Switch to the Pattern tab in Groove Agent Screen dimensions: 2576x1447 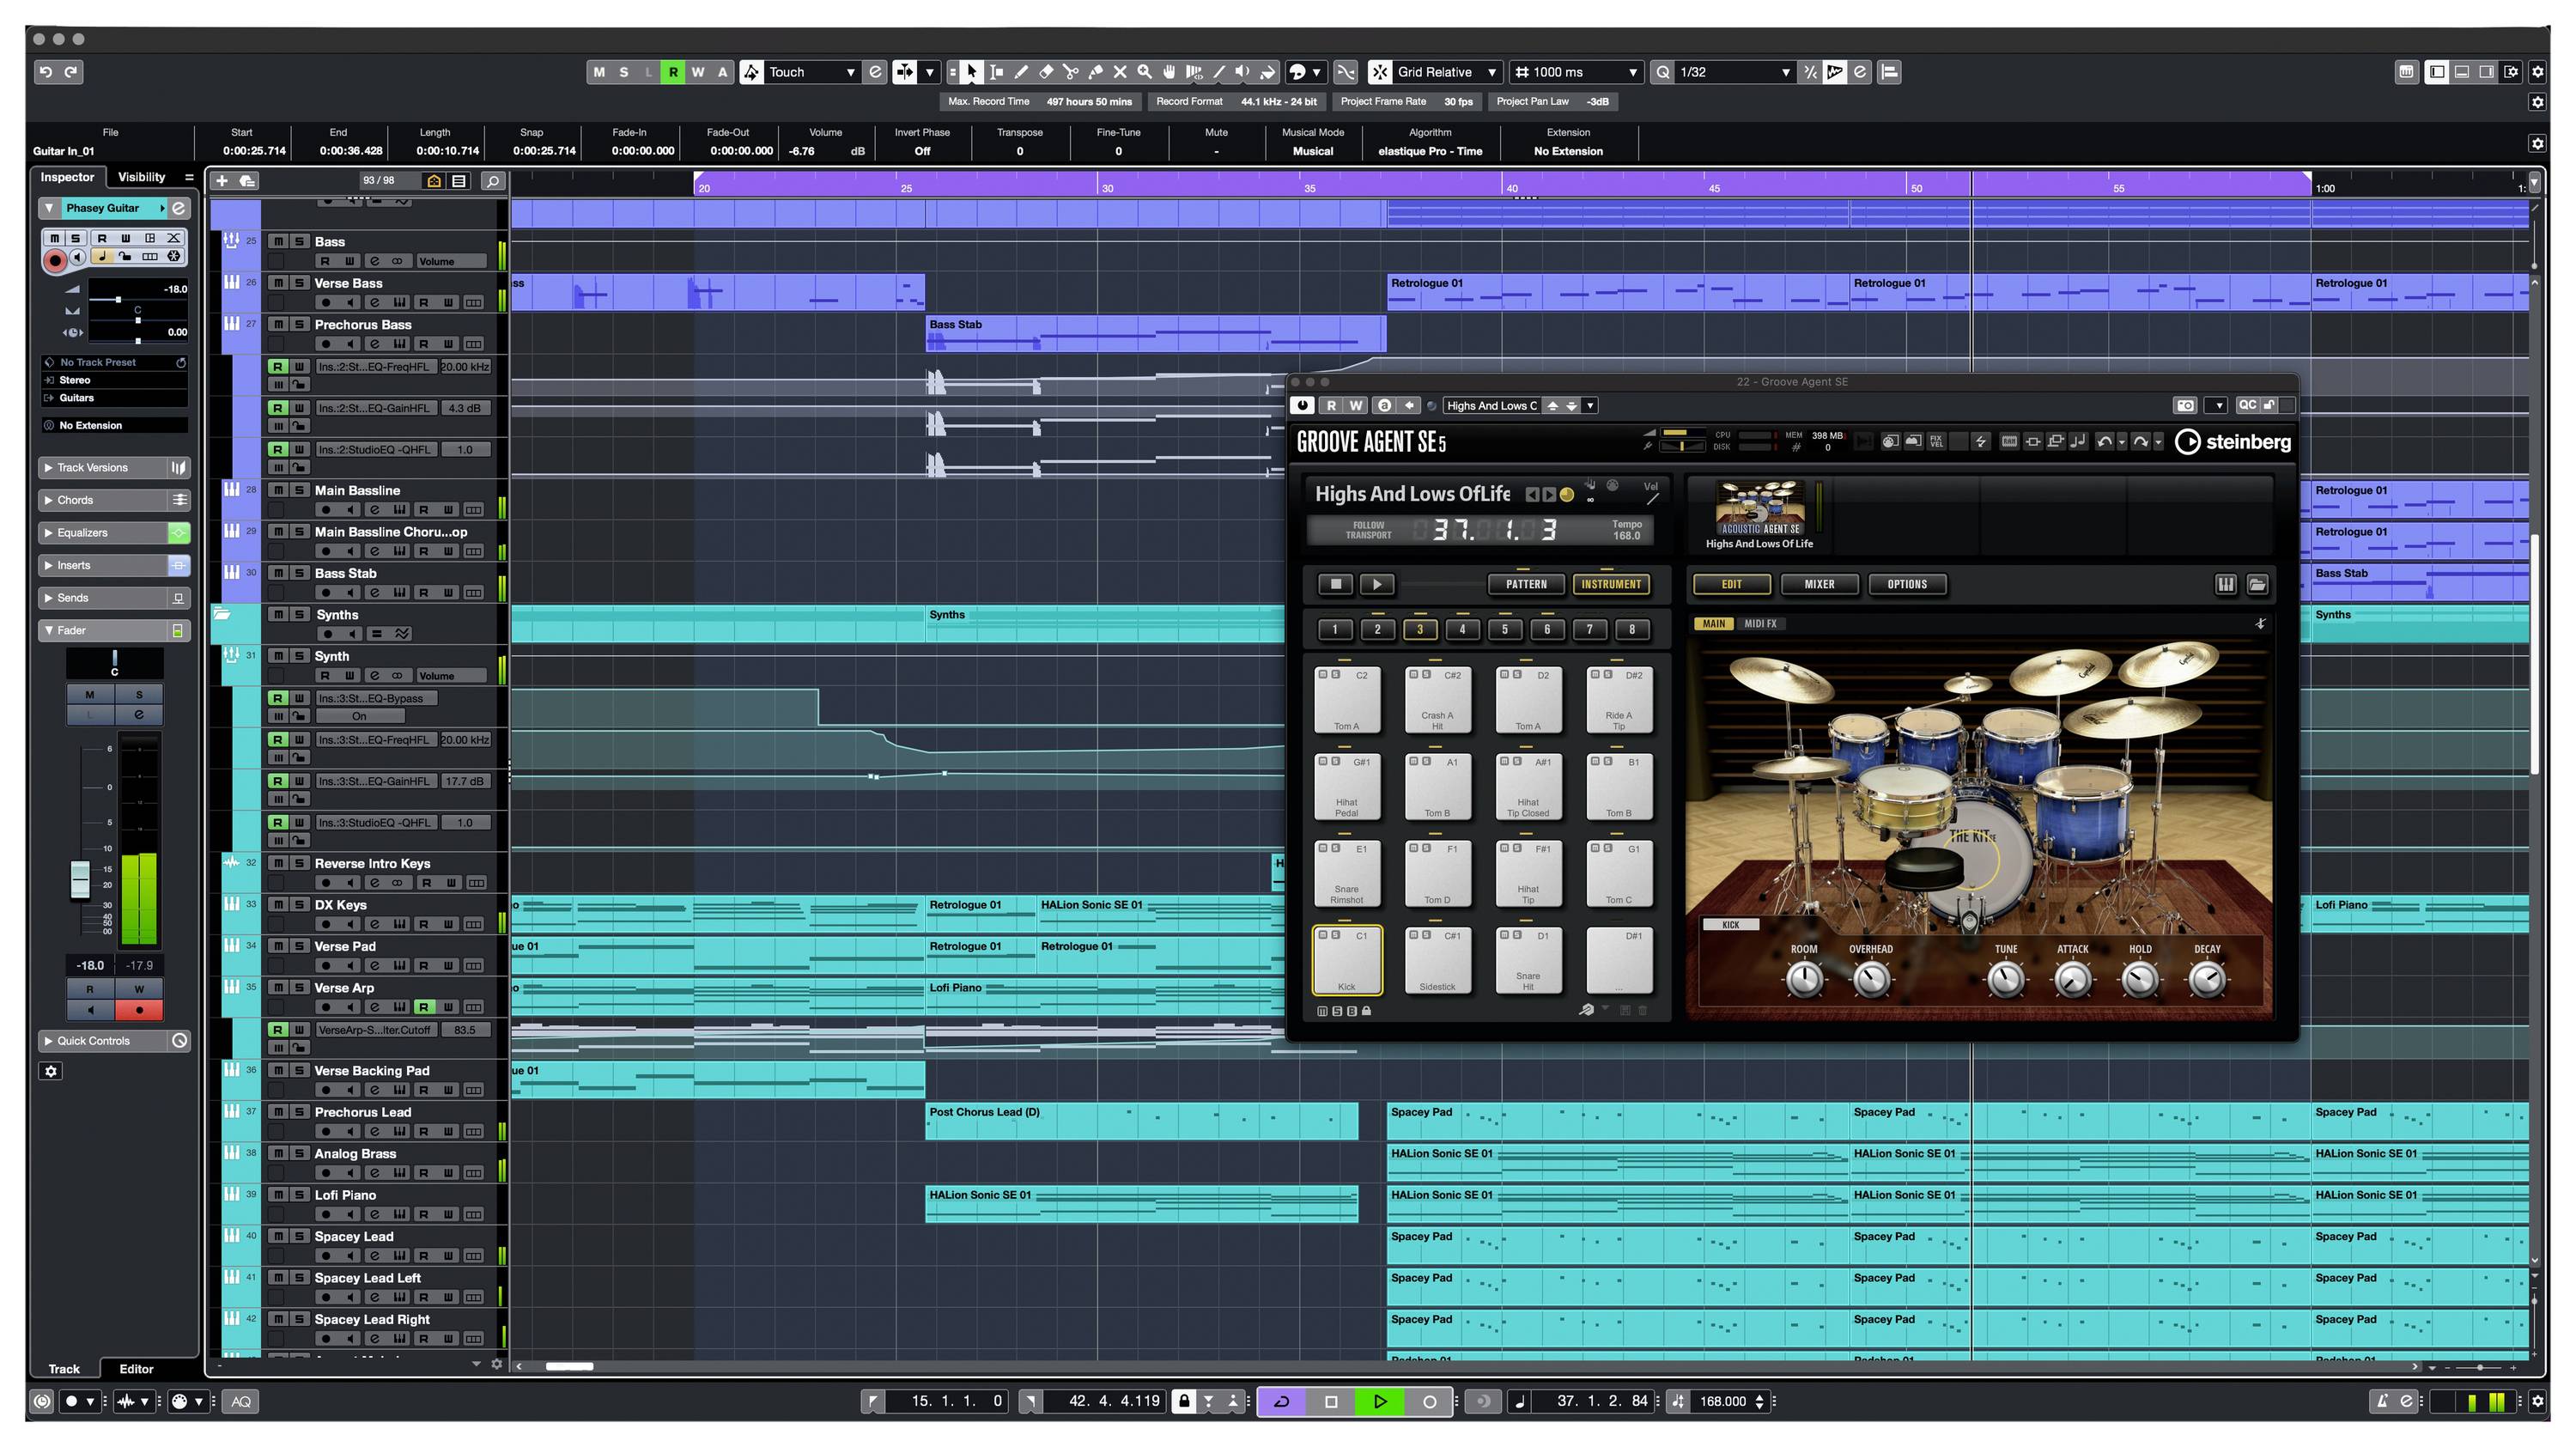point(1527,584)
